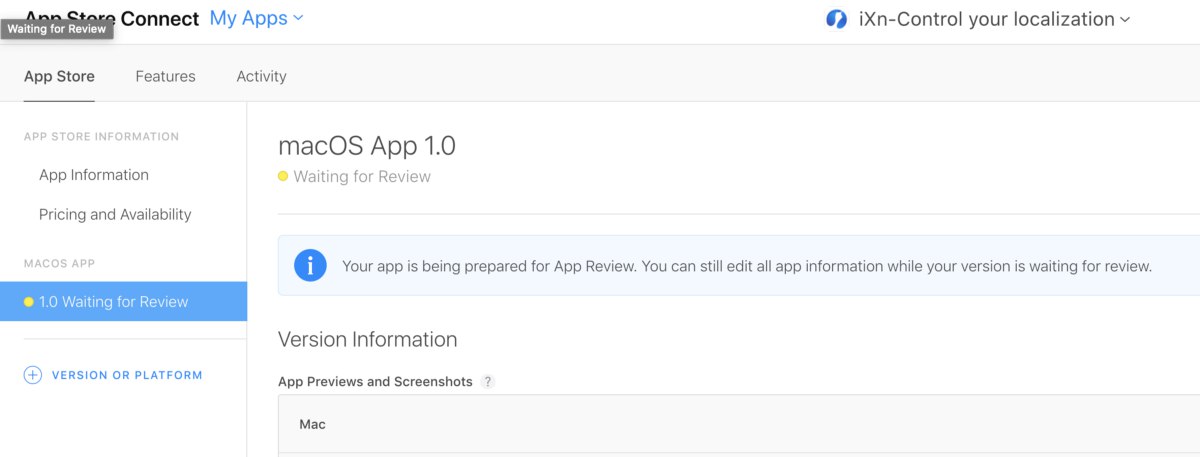Click the Version Information heading
1200x457 pixels.
click(x=368, y=339)
